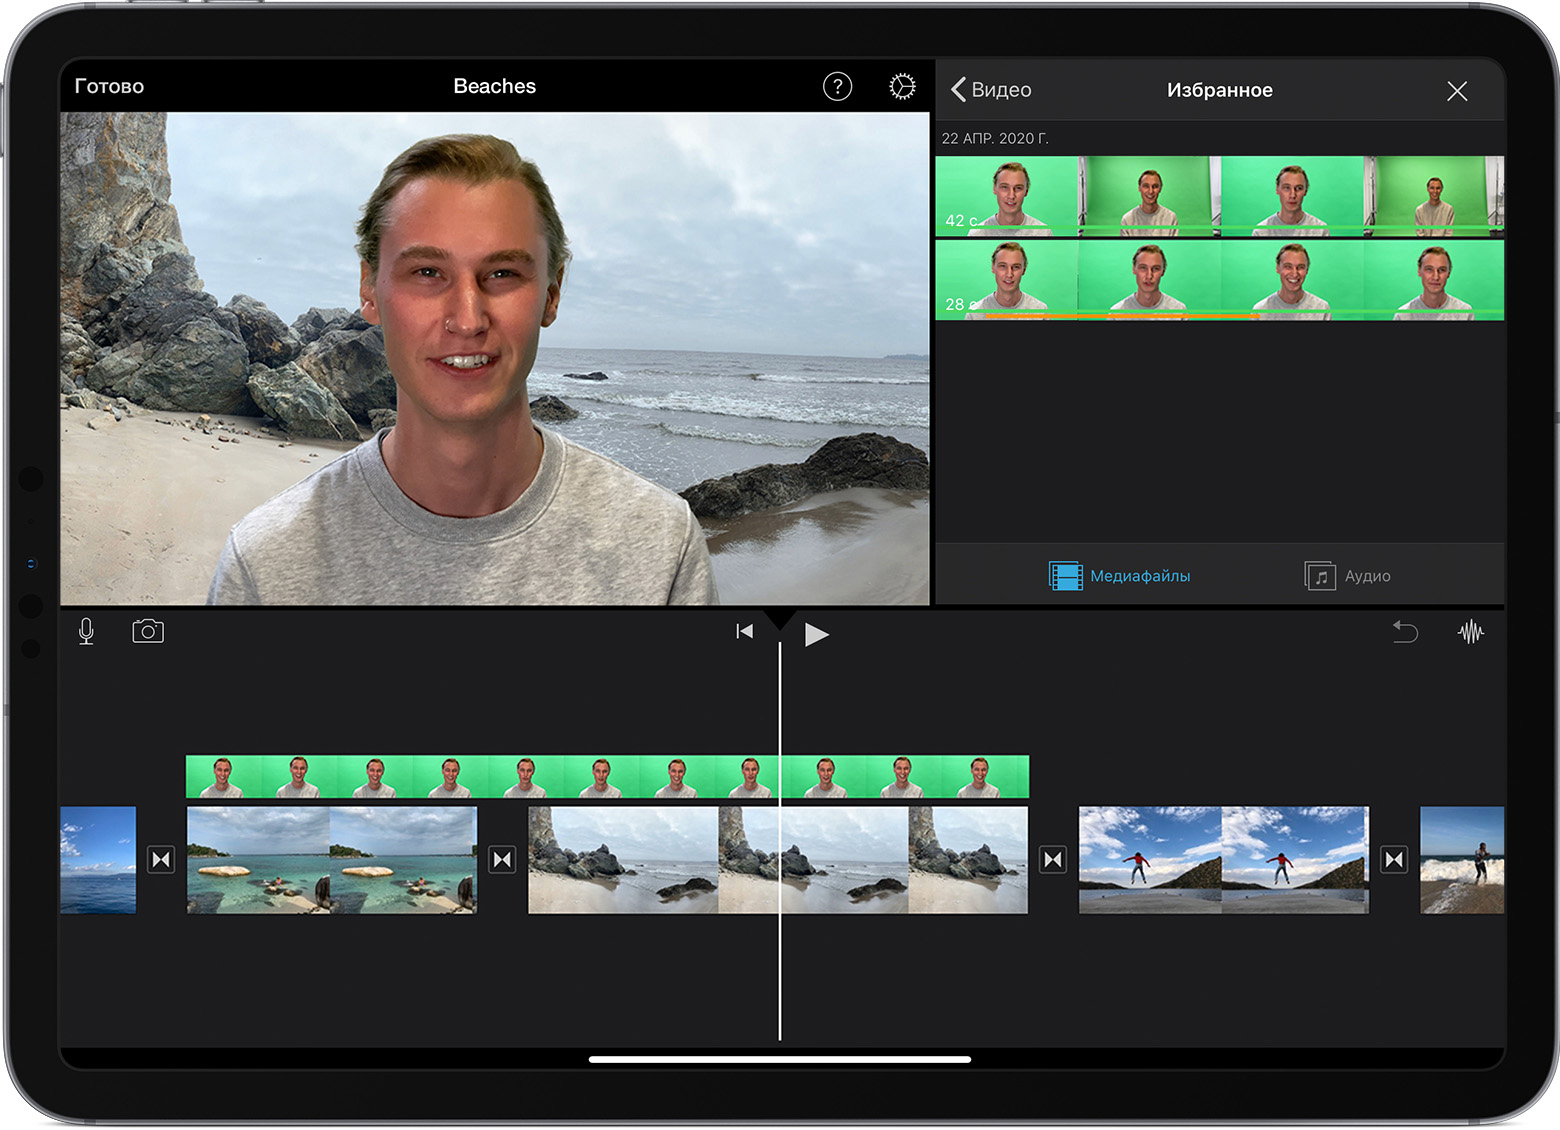Image resolution: width=1560 pixels, height=1130 pixels.
Task: Capture a frame using the camera icon
Action: pos(148,631)
